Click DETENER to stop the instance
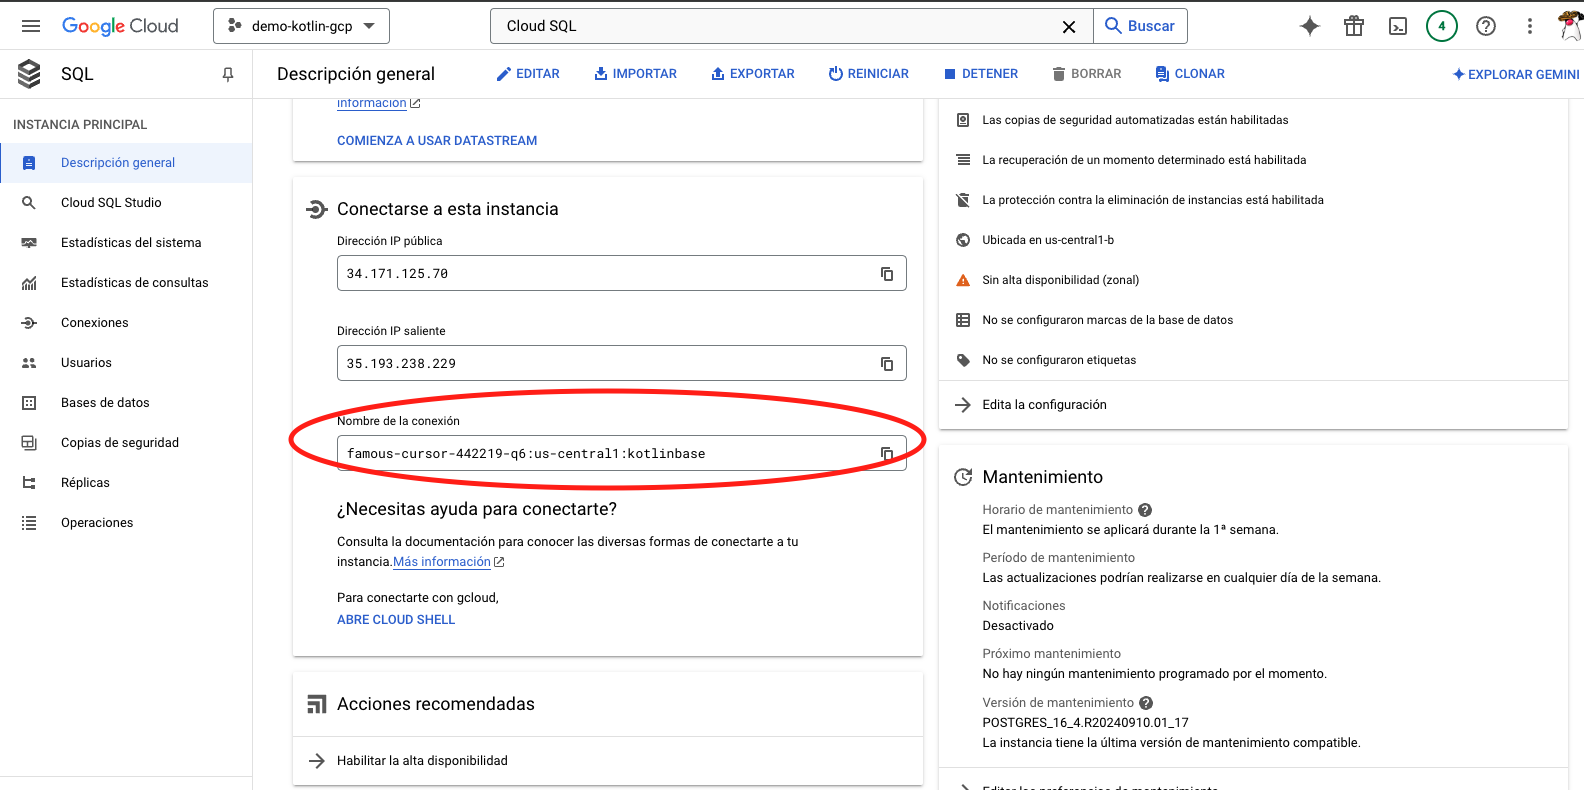The image size is (1584, 790). [981, 74]
